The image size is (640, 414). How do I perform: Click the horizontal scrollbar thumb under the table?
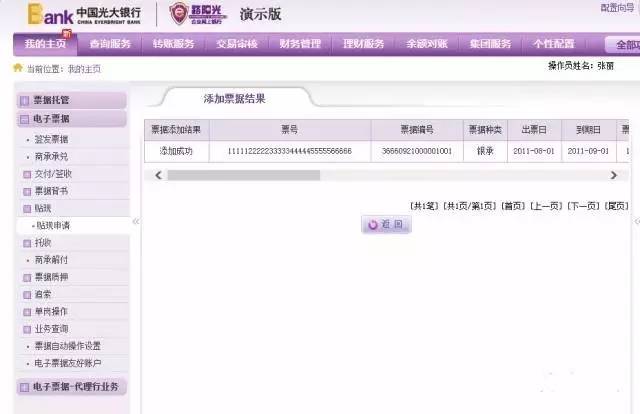[244, 175]
